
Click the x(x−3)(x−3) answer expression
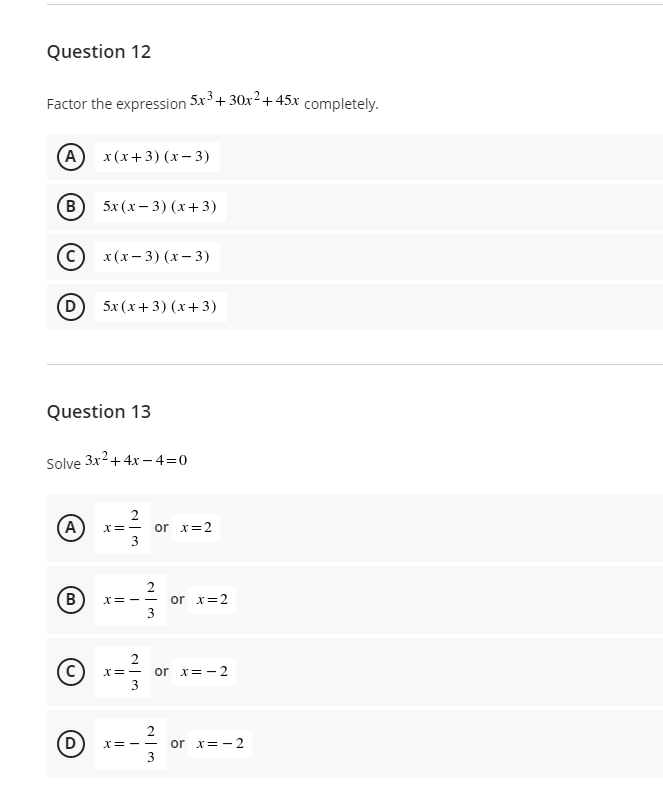(x=157, y=257)
